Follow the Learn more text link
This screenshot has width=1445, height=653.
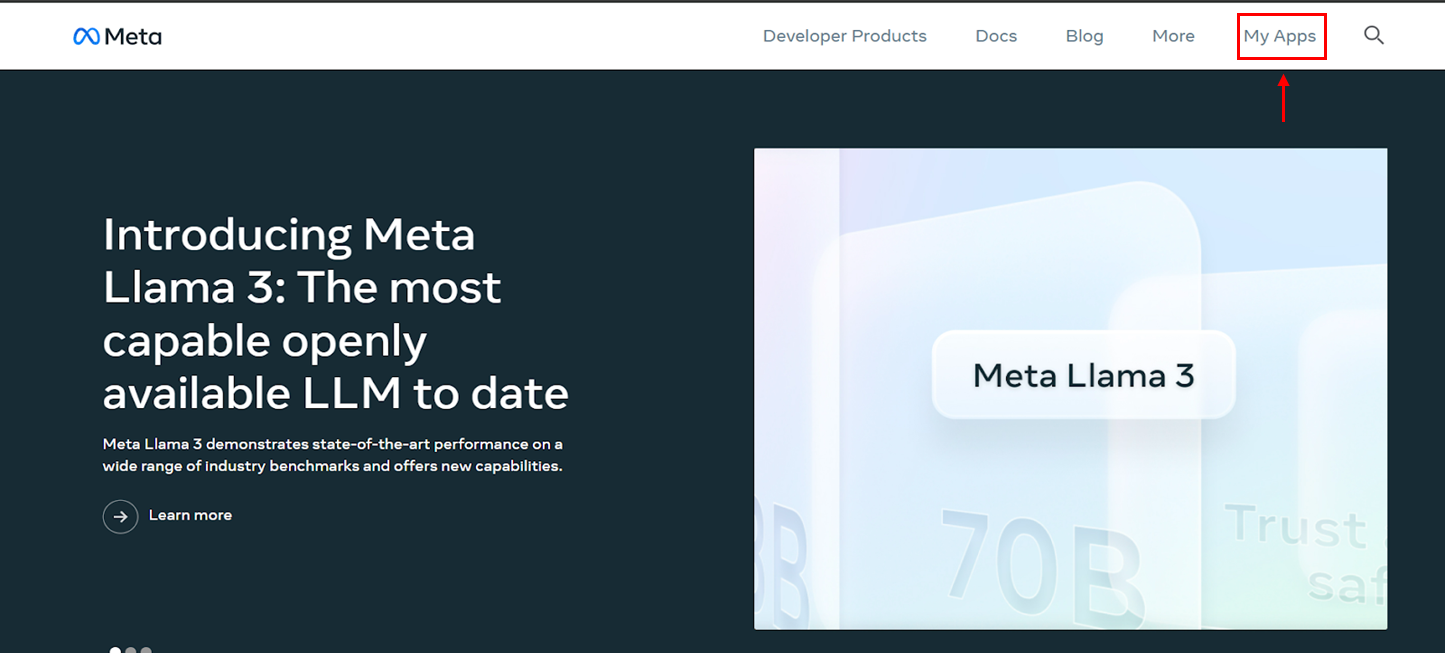(190, 515)
